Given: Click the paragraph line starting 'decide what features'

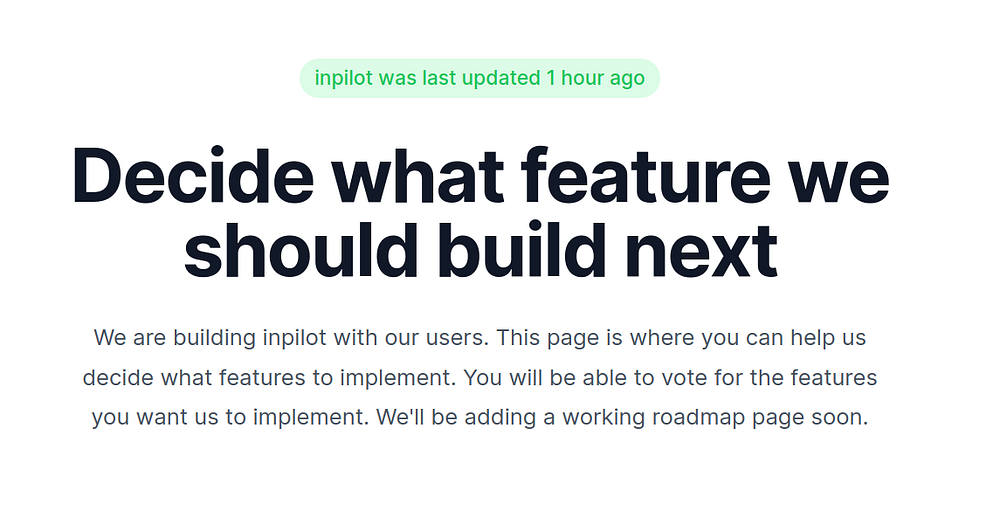Looking at the screenshot, I should click(x=480, y=377).
